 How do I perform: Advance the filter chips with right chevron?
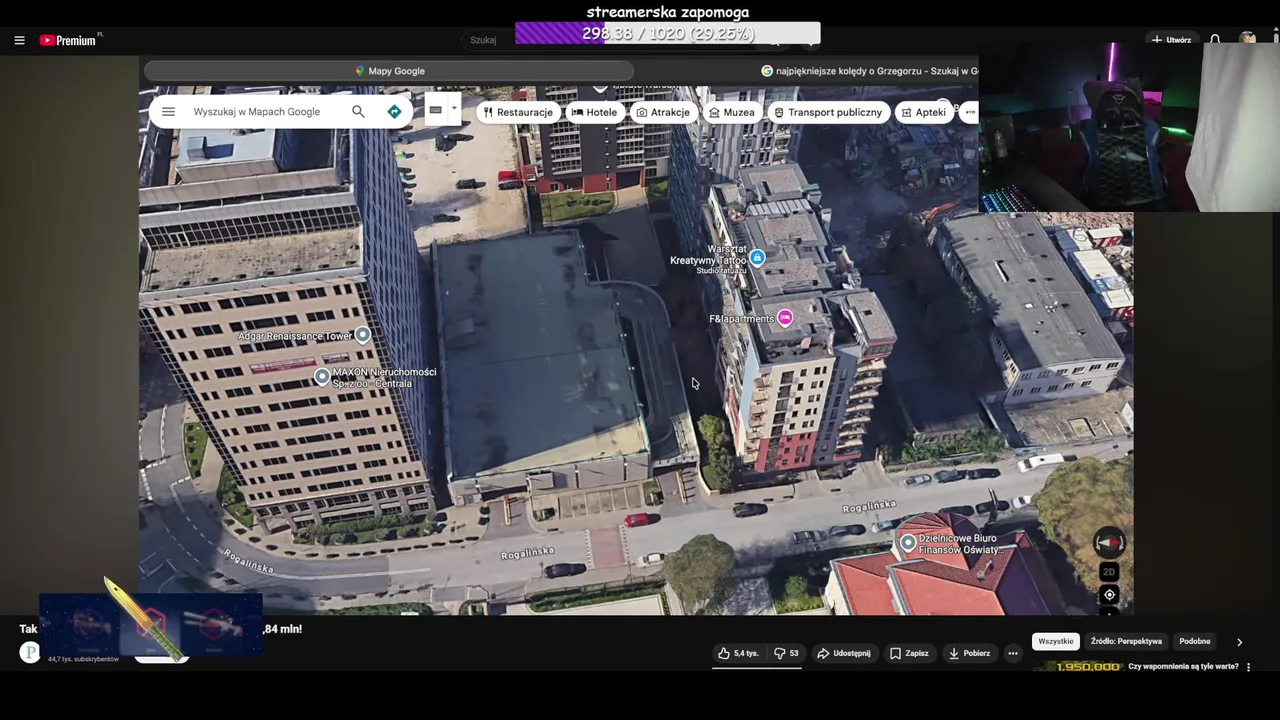coord(1239,642)
